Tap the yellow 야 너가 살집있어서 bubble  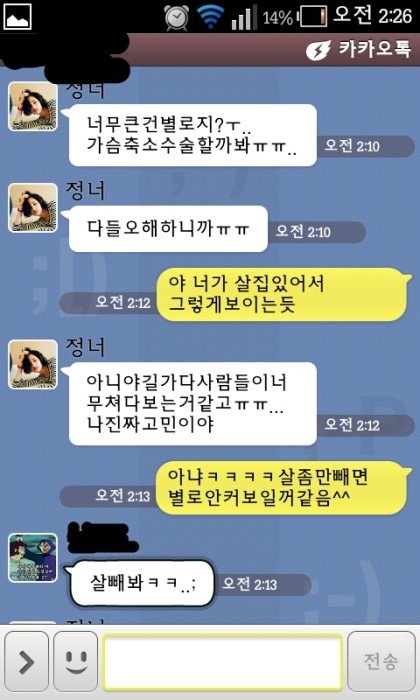pos(284,294)
